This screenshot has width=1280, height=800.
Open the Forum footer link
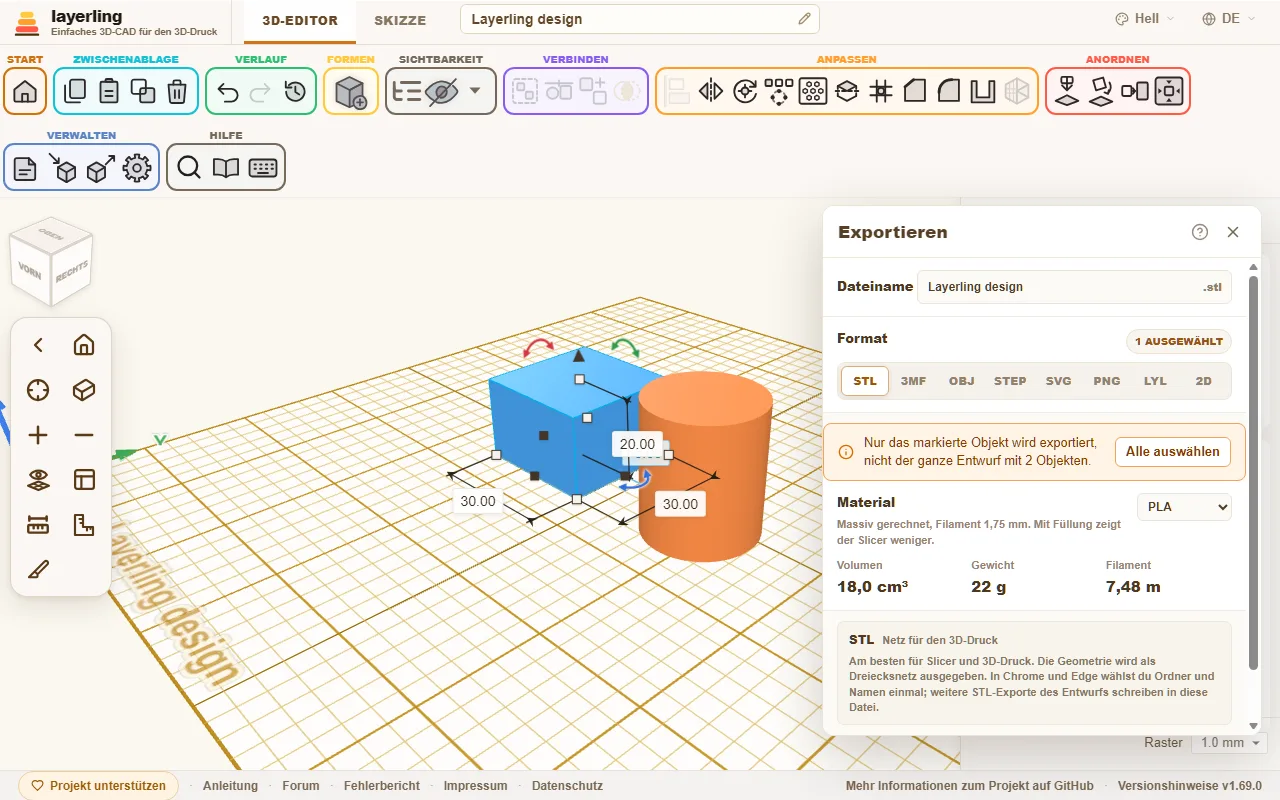[x=301, y=786]
